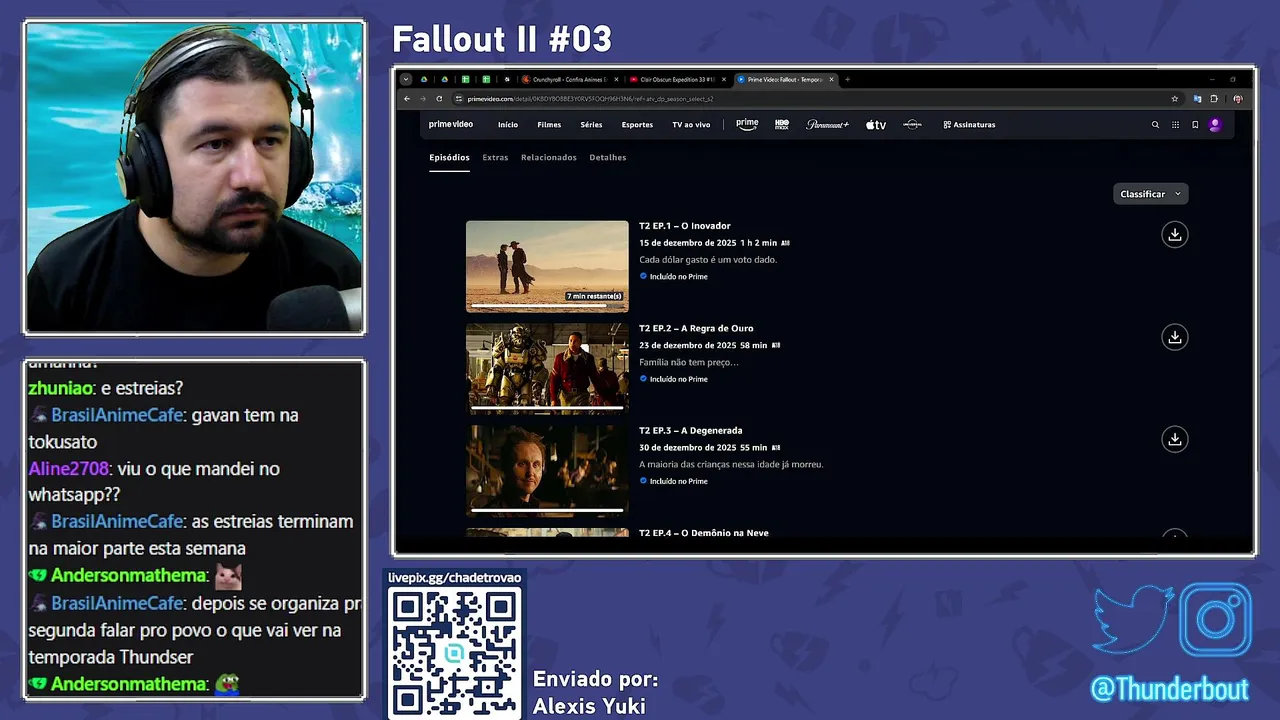Click the site info icon beside the URL

458,99
